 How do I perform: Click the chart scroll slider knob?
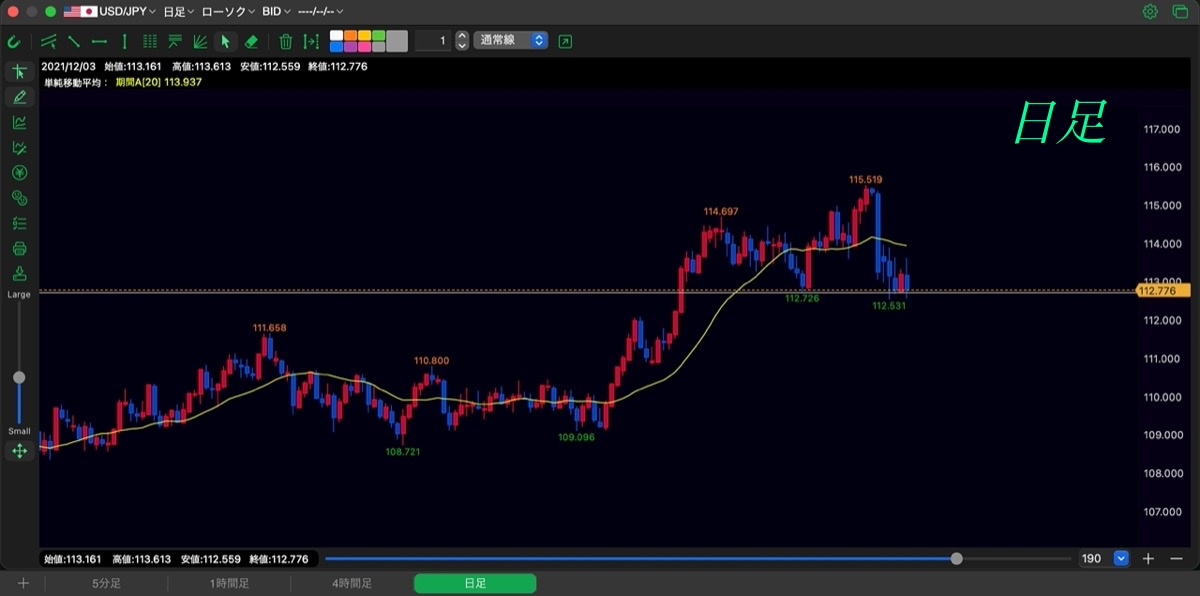tap(957, 559)
